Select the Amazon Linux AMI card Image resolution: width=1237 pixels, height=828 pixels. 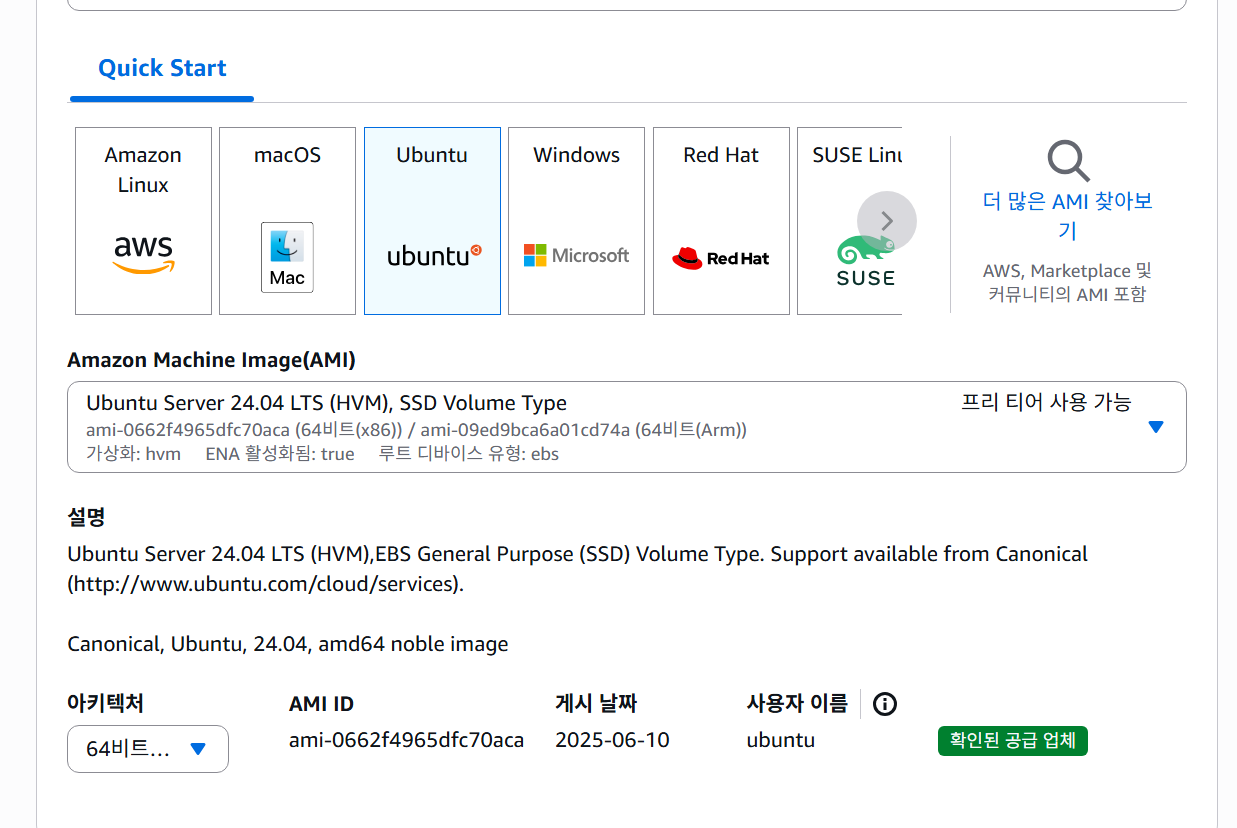pos(143,221)
